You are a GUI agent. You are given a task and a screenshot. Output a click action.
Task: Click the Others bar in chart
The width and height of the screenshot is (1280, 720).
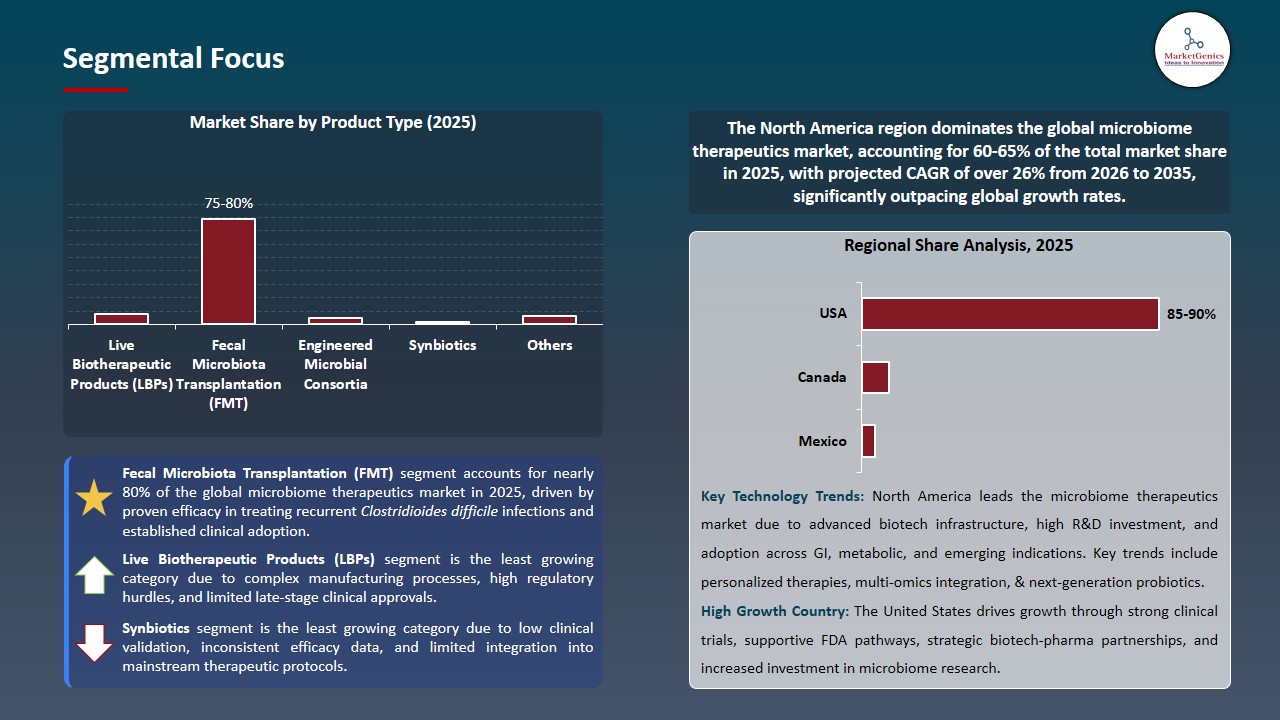click(x=549, y=319)
